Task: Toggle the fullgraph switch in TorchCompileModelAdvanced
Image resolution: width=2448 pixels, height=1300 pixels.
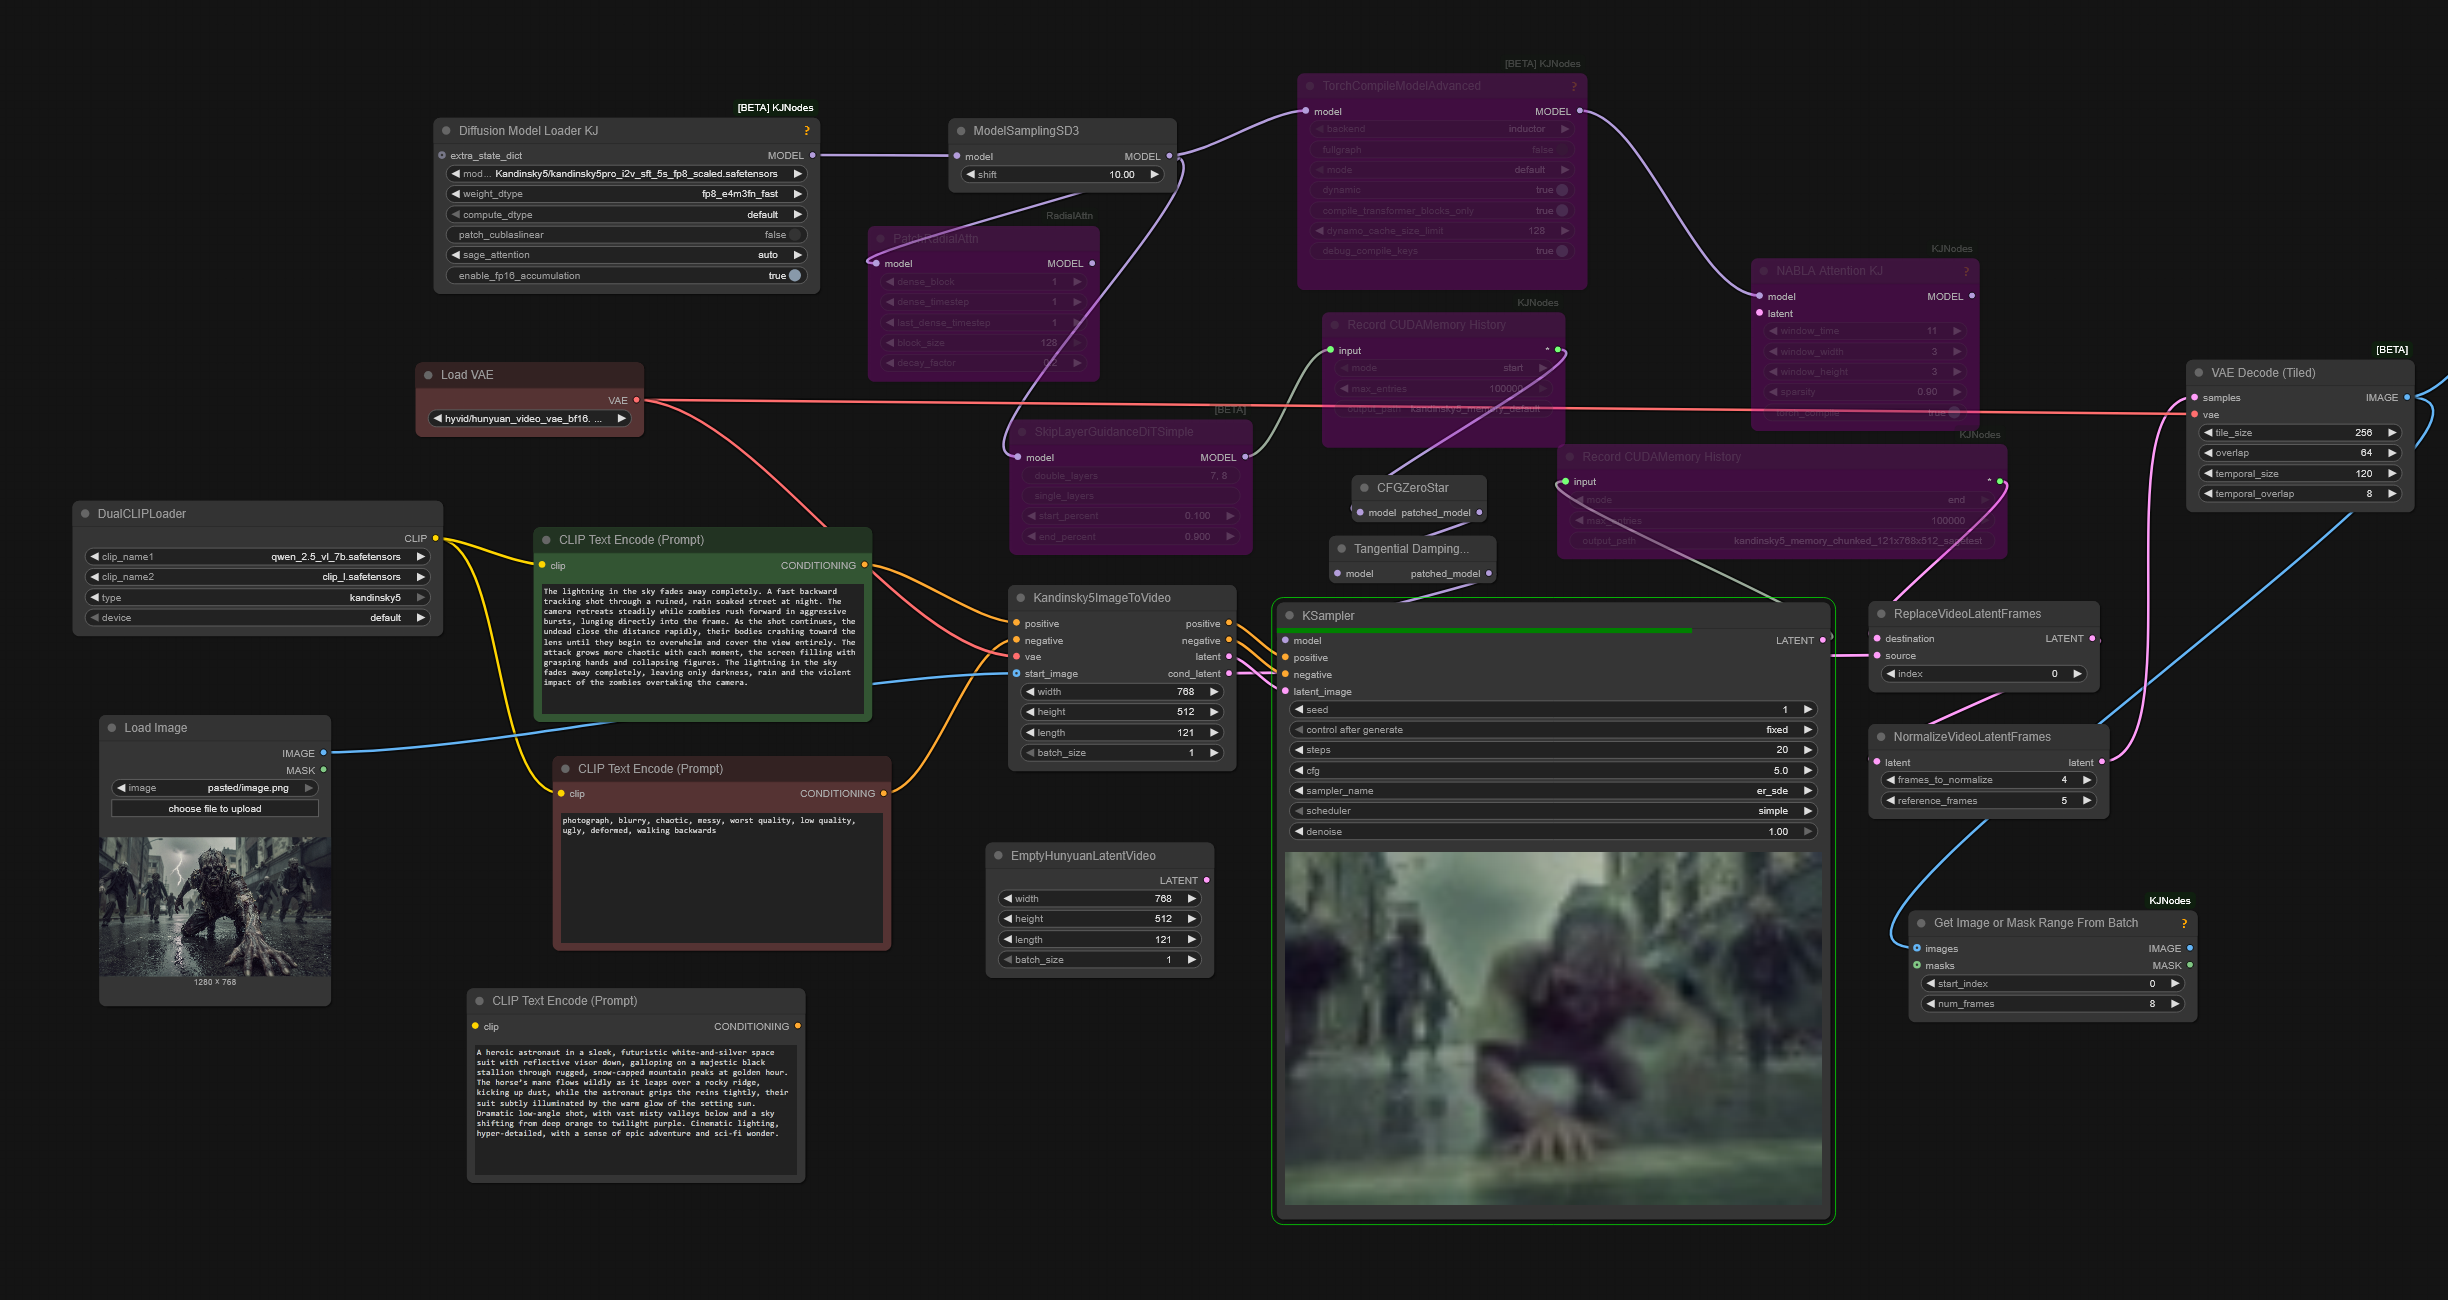Action: (1561, 150)
